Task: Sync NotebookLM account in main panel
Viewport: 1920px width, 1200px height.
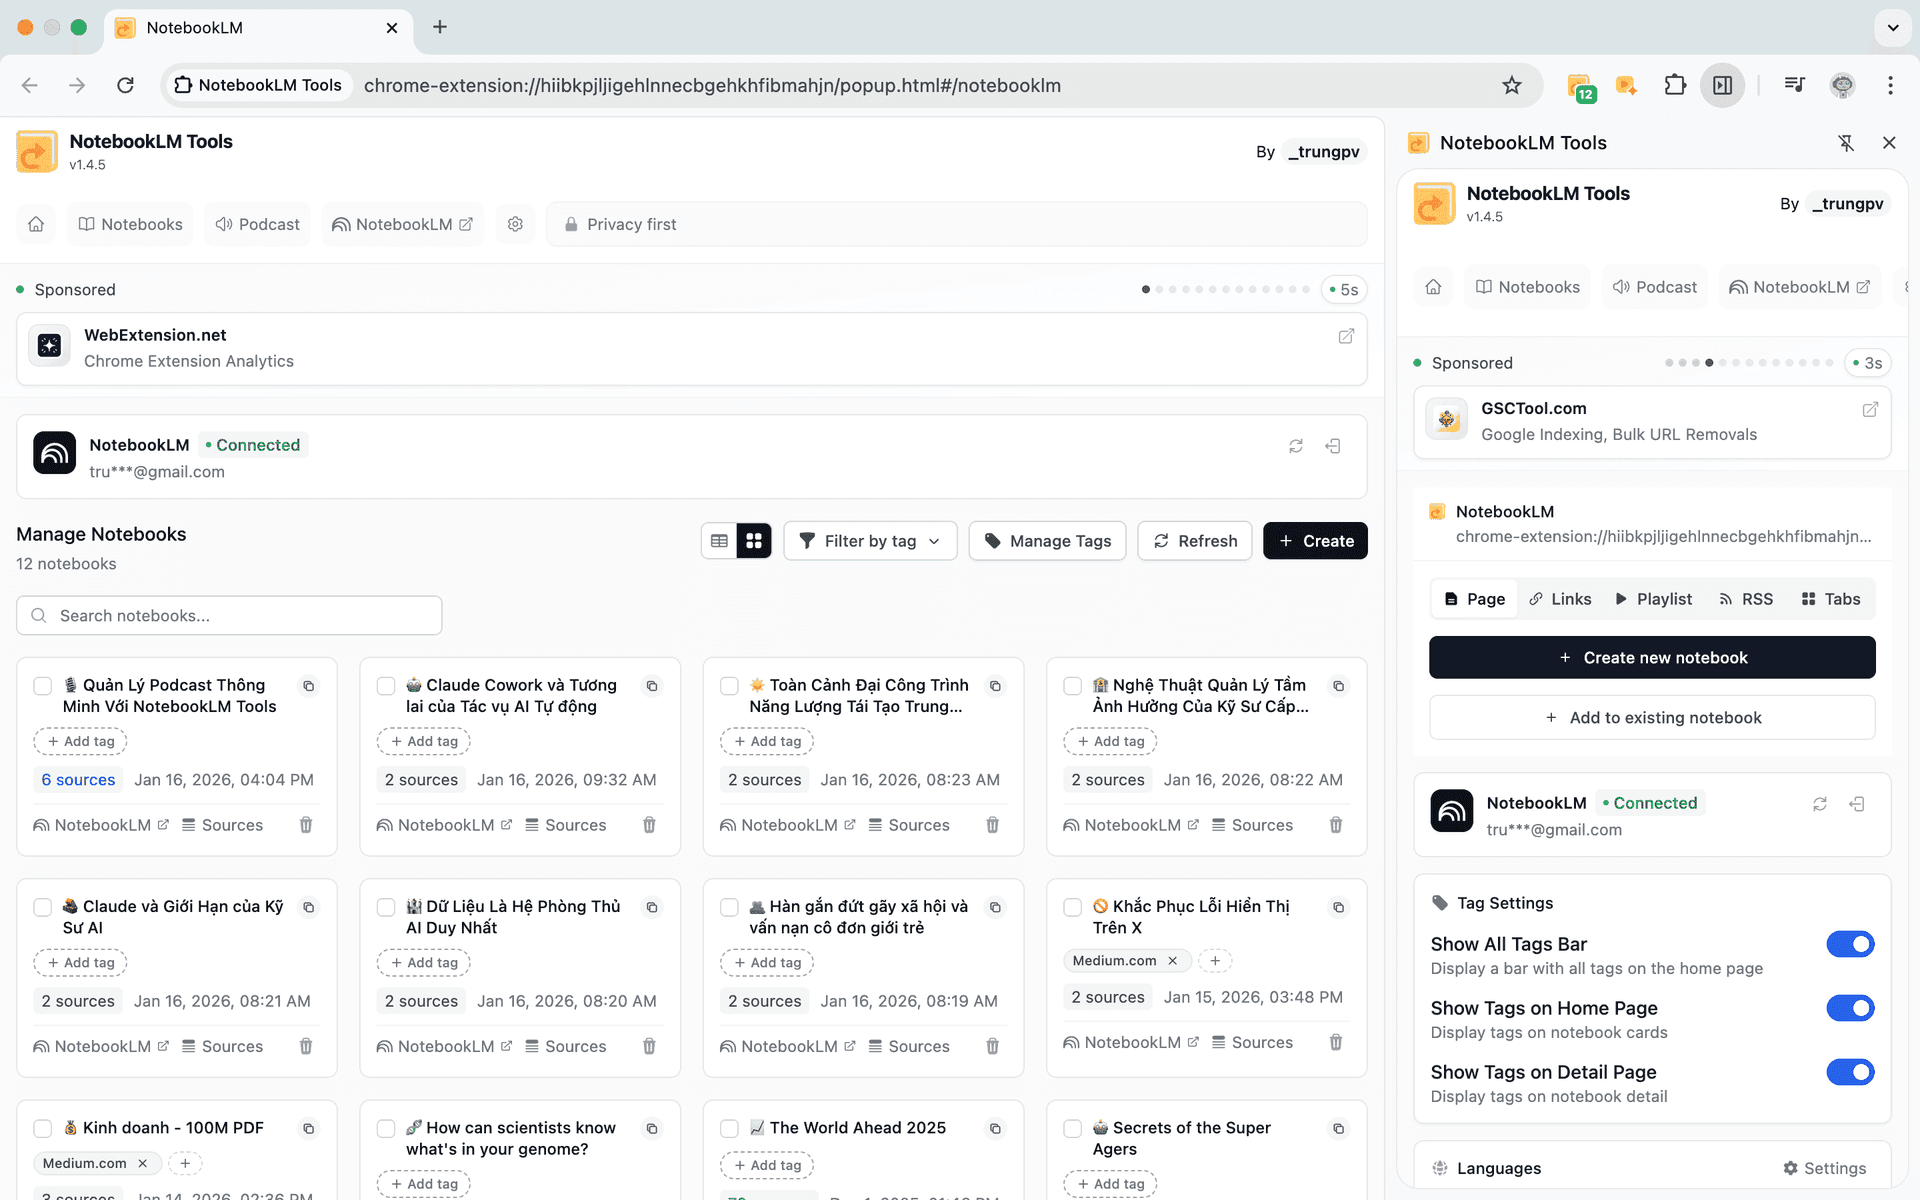Action: pos(1296,446)
